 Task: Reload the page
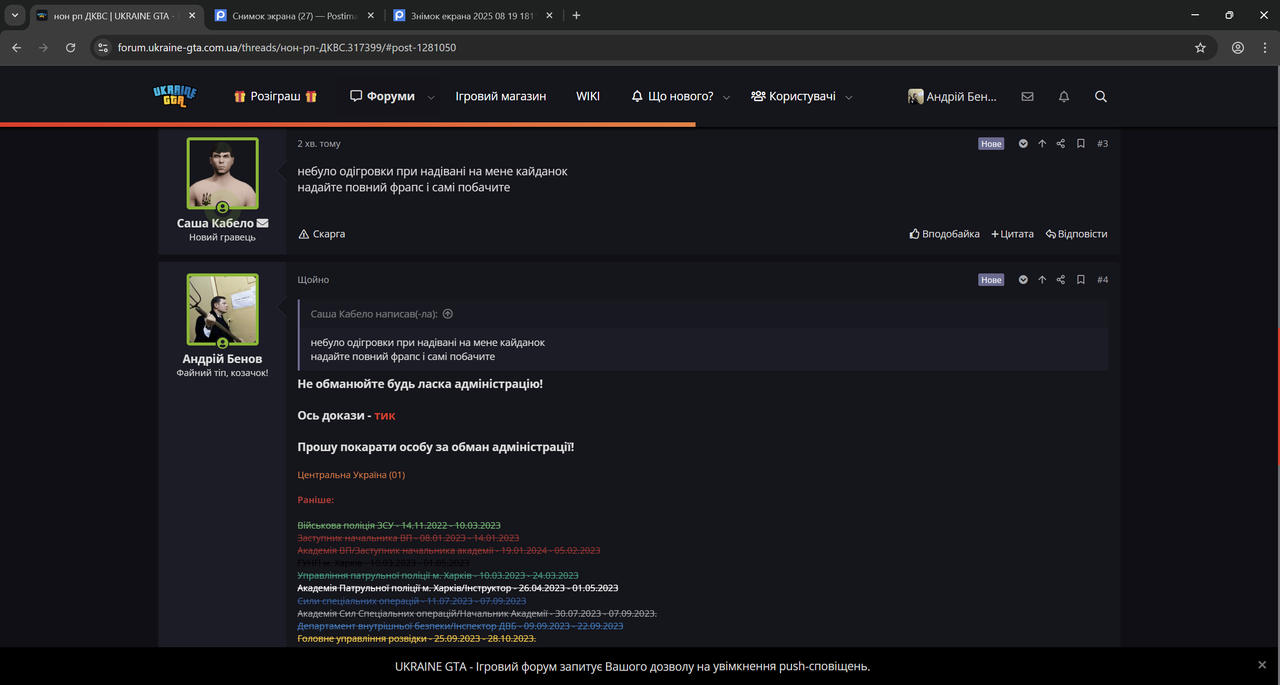(70, 47)
